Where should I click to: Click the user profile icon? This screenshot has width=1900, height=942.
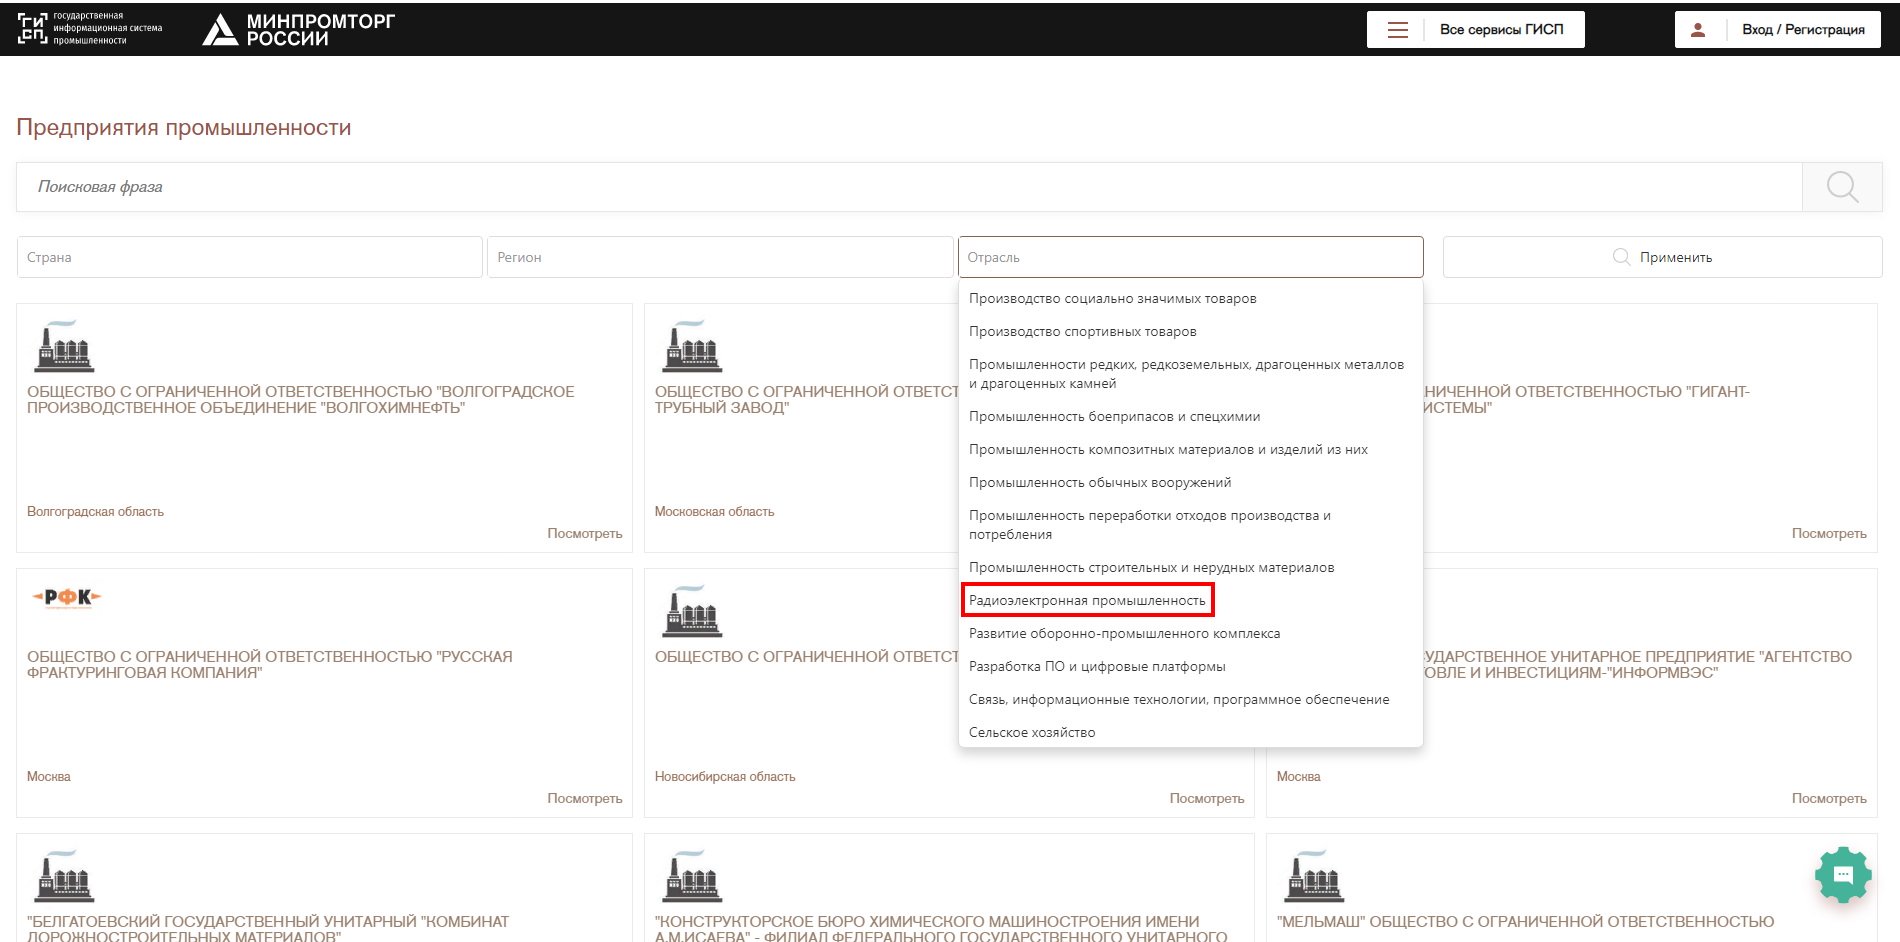click(x=1697, y=29)
